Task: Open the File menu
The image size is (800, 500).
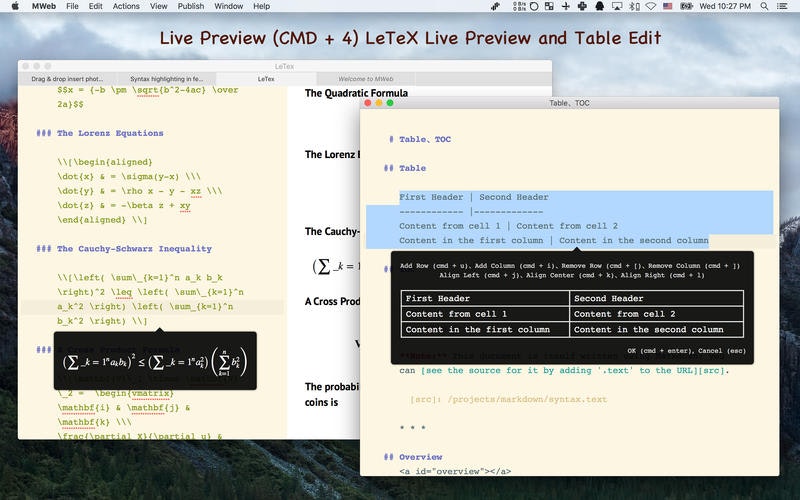Action: click(x=72, y=6)
